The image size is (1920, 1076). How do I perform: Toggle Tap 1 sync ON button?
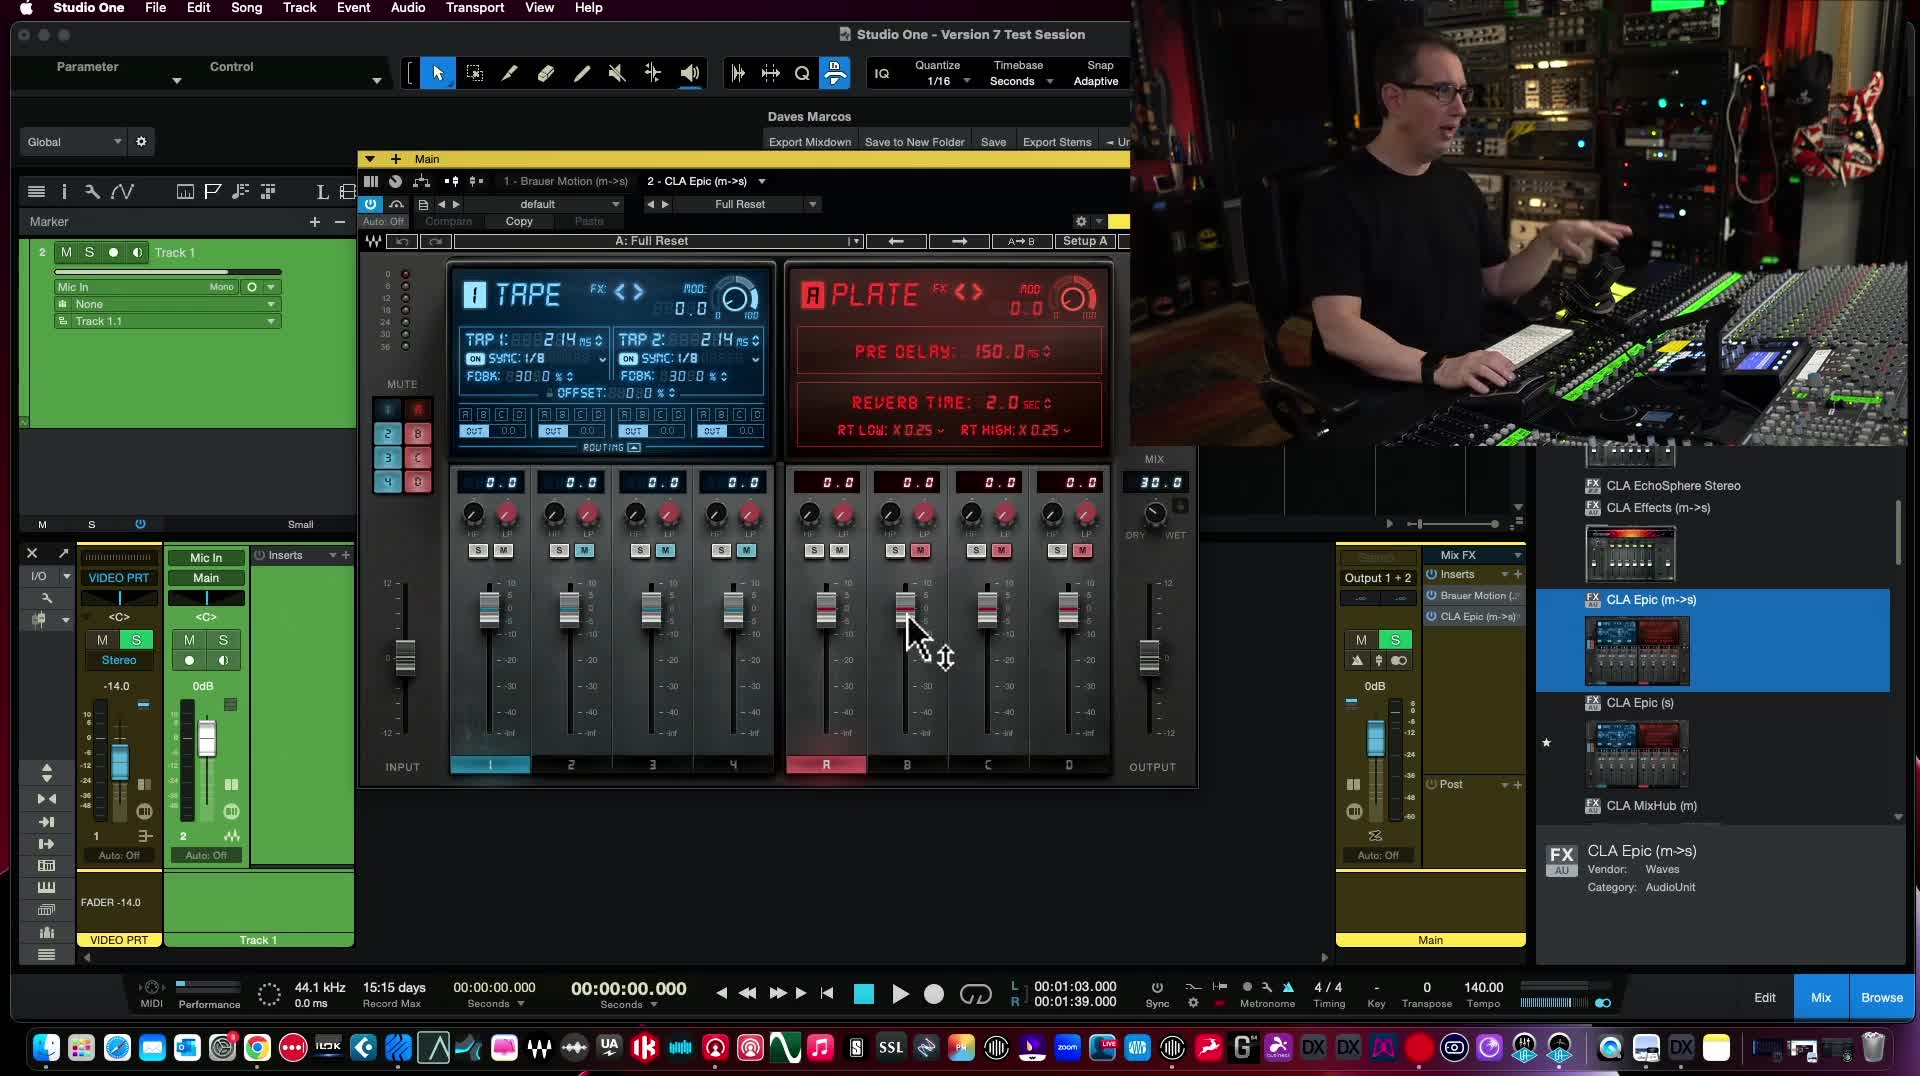(x=476, y=358)
